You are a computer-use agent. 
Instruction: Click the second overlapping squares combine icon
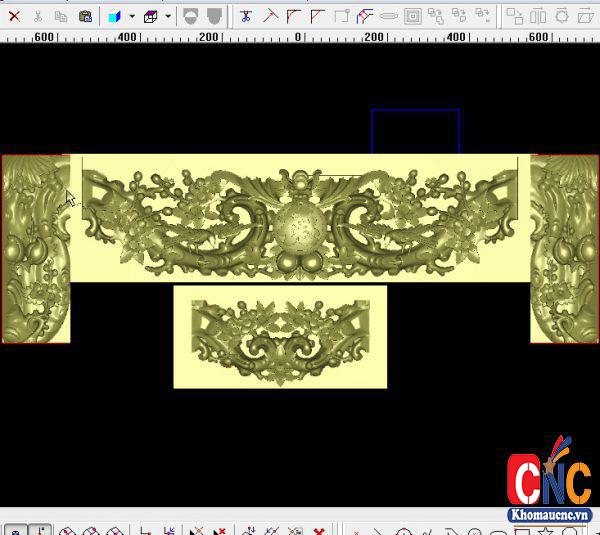[459, 16]
